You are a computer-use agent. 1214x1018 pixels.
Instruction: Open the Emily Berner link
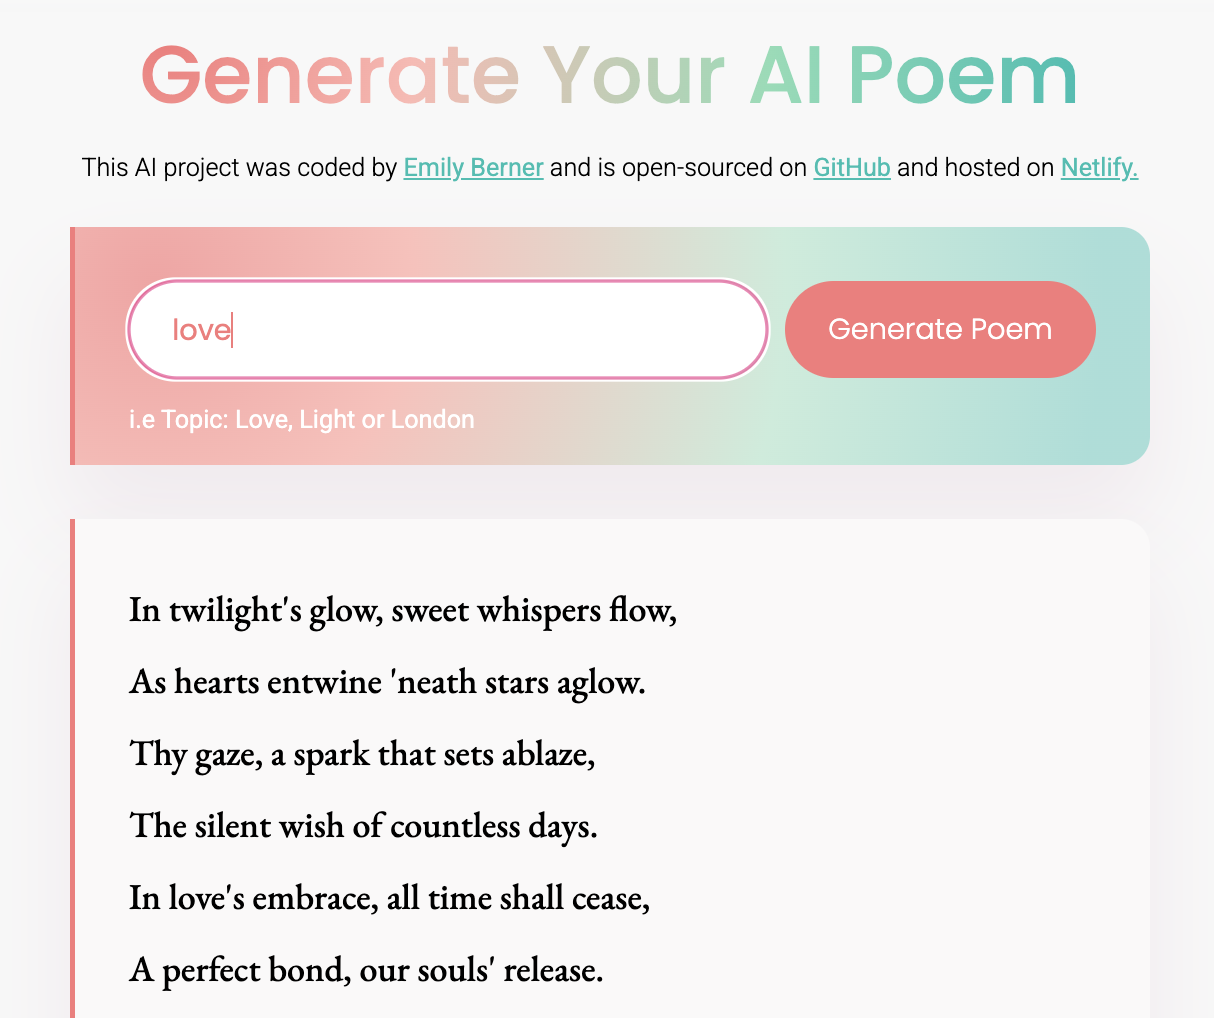pyautogui.click(x=473, y=167)
